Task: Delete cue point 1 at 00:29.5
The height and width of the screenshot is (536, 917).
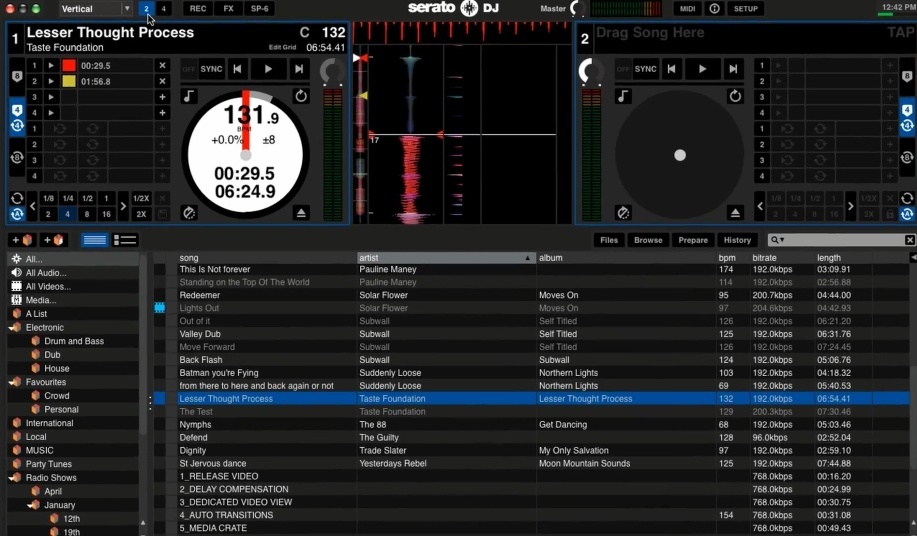Action: pyautogui.click(x=163, y=65)
